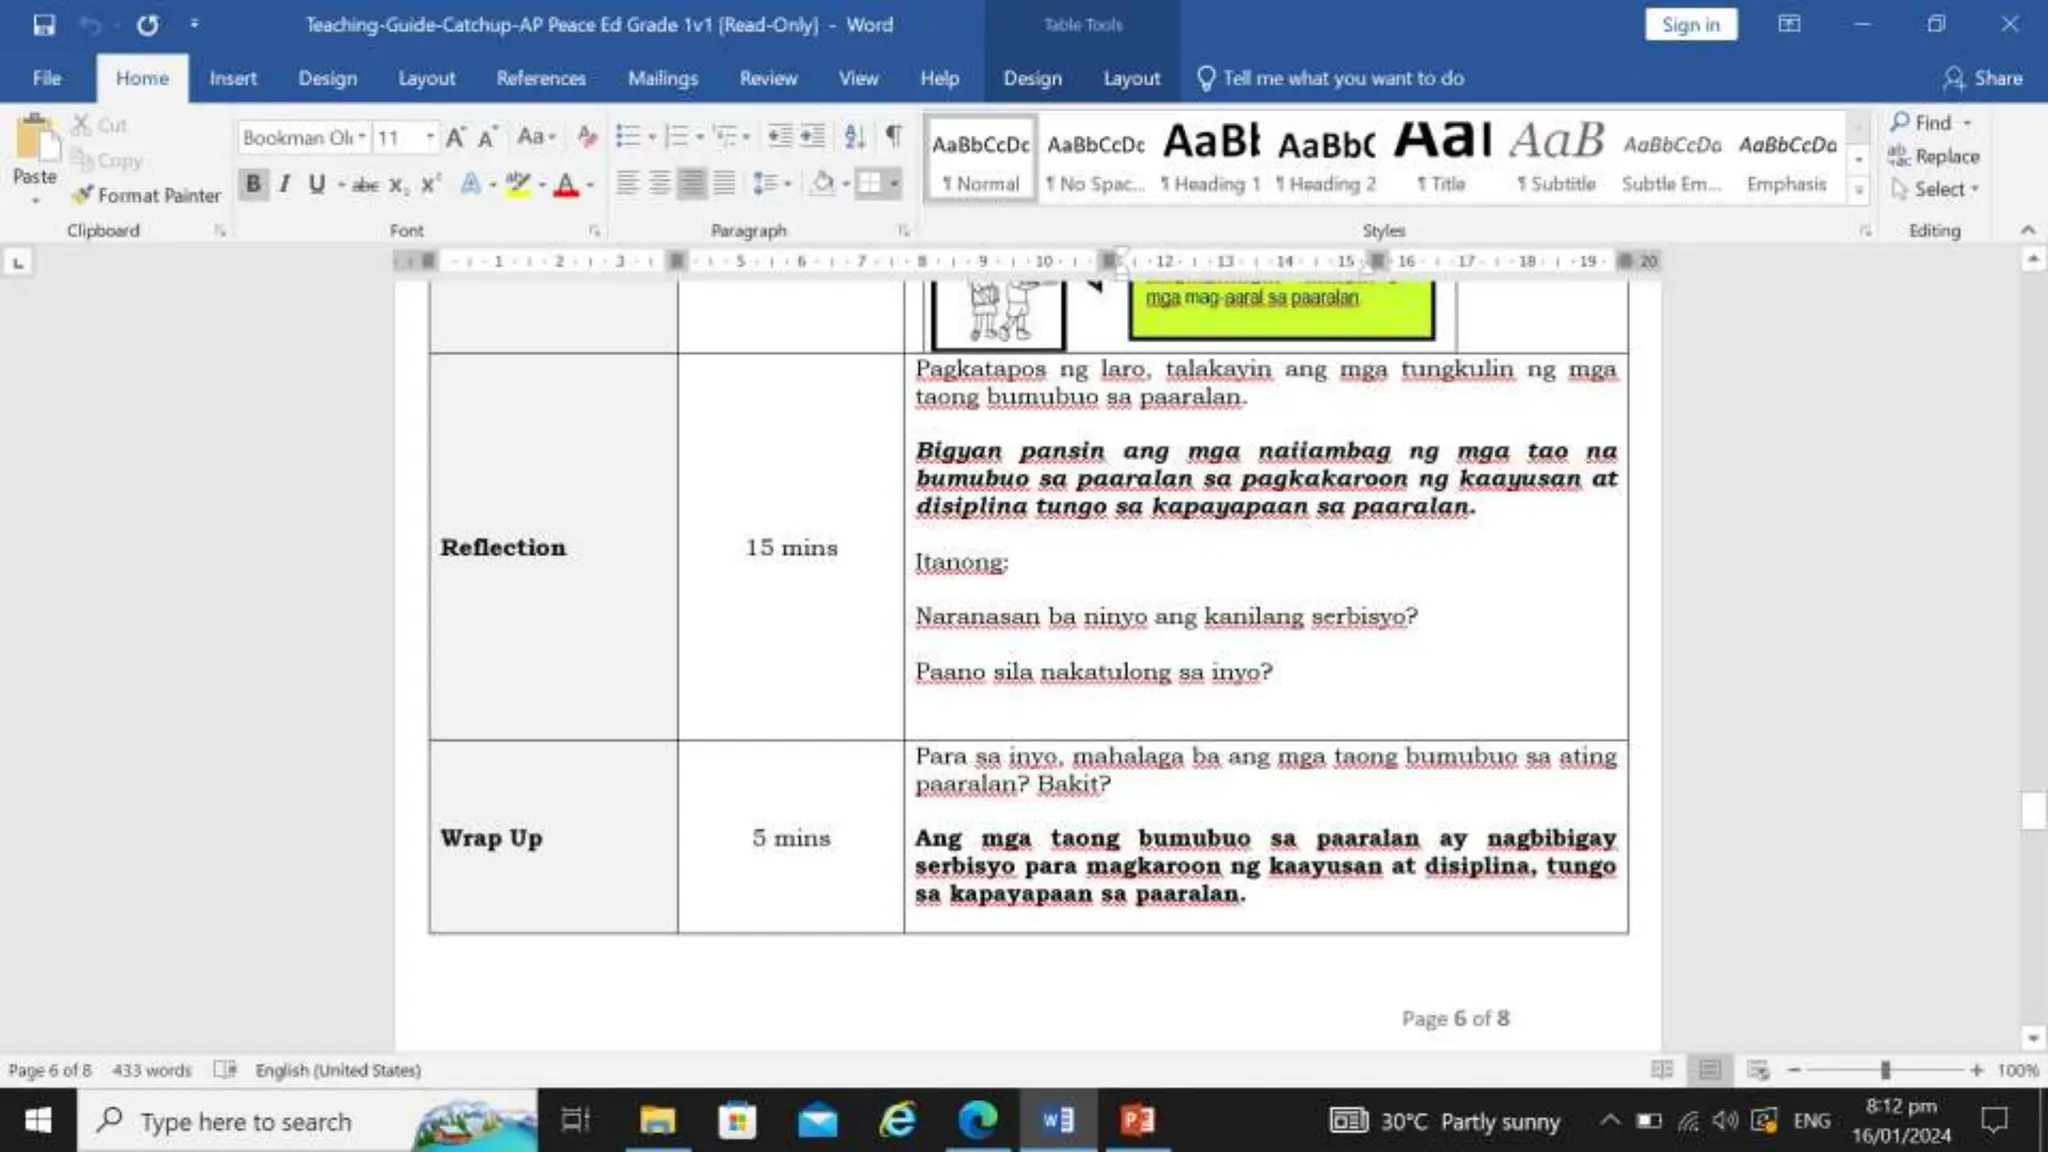Switch to Read Mode view
Viewport: 2048px width, 1152px height.
pyautogui.click(x=1662, y=1070)
